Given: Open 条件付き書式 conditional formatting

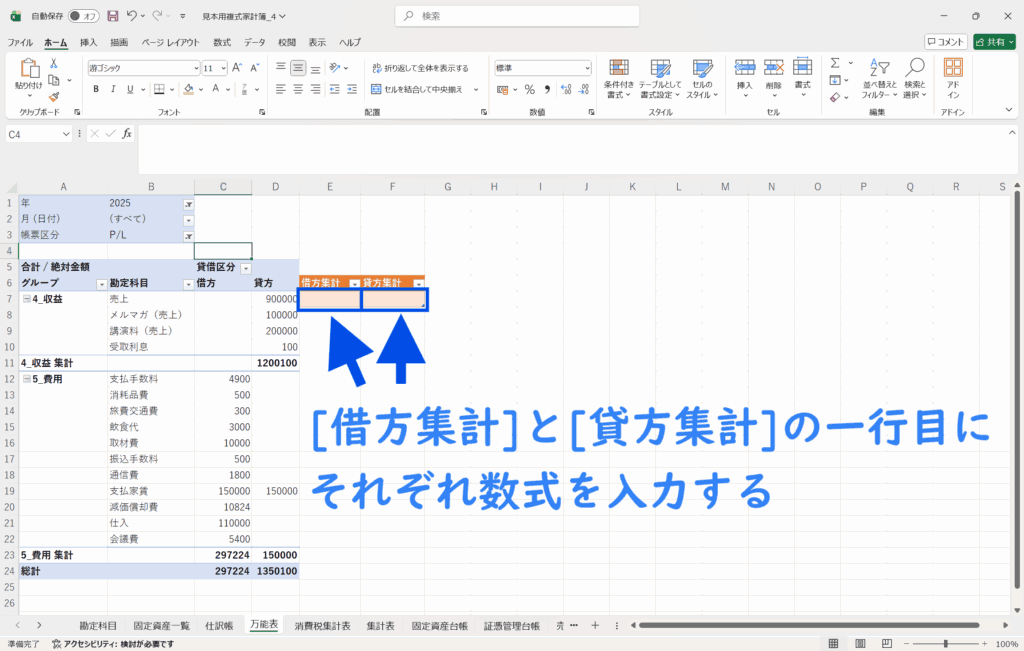Looking at the screenshot, I should click(x=620, y=77).
